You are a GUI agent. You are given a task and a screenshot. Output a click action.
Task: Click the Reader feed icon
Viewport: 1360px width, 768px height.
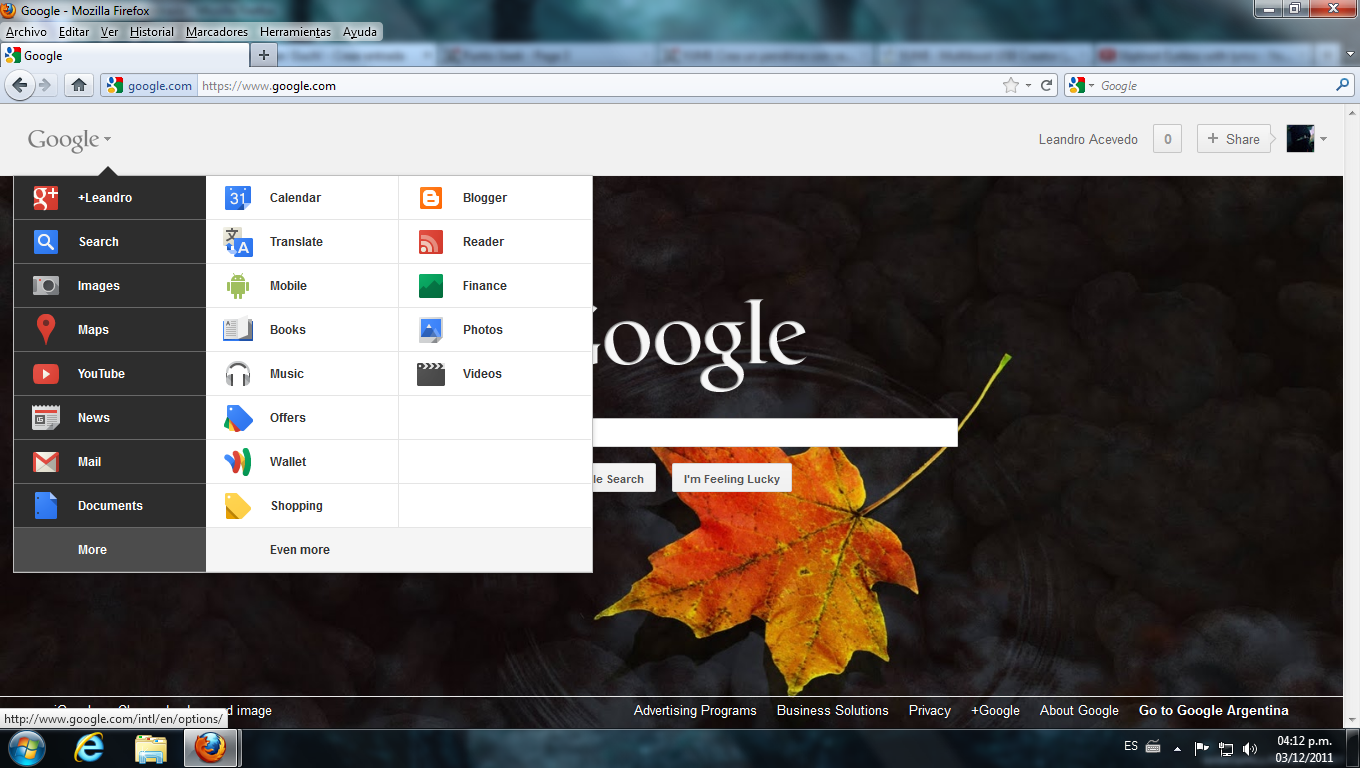pyautogui.click(x=431, y=242)
